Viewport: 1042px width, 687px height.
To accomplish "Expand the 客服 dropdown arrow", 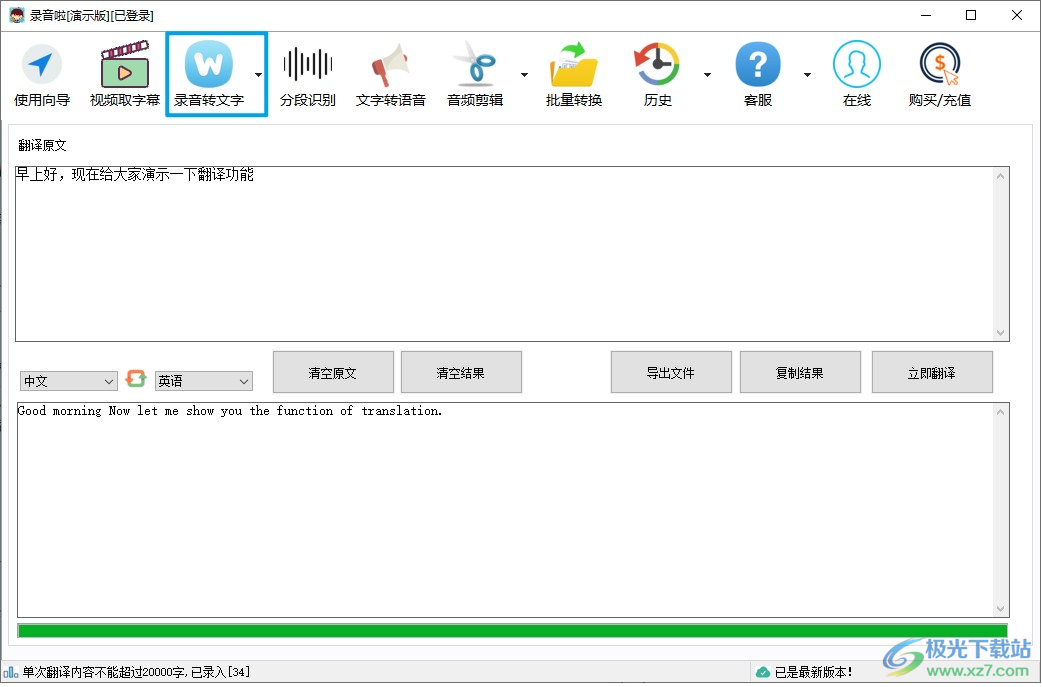I will point(807,74).
